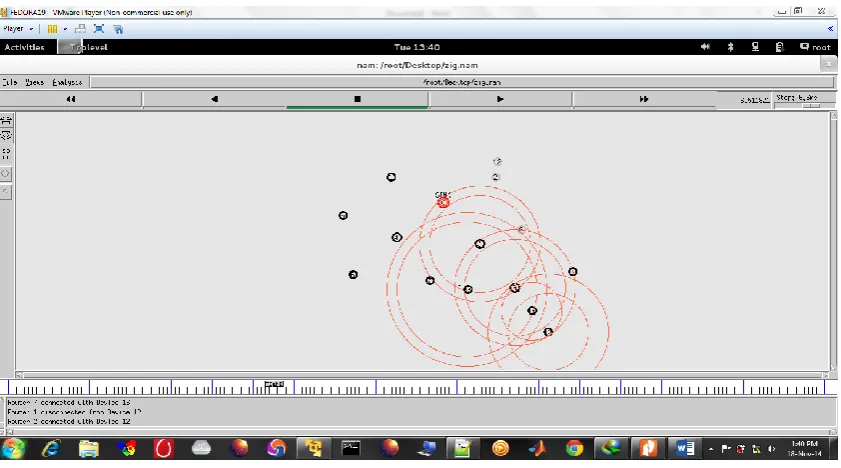Click the canvas vertical scrollbar

point(834,241)
